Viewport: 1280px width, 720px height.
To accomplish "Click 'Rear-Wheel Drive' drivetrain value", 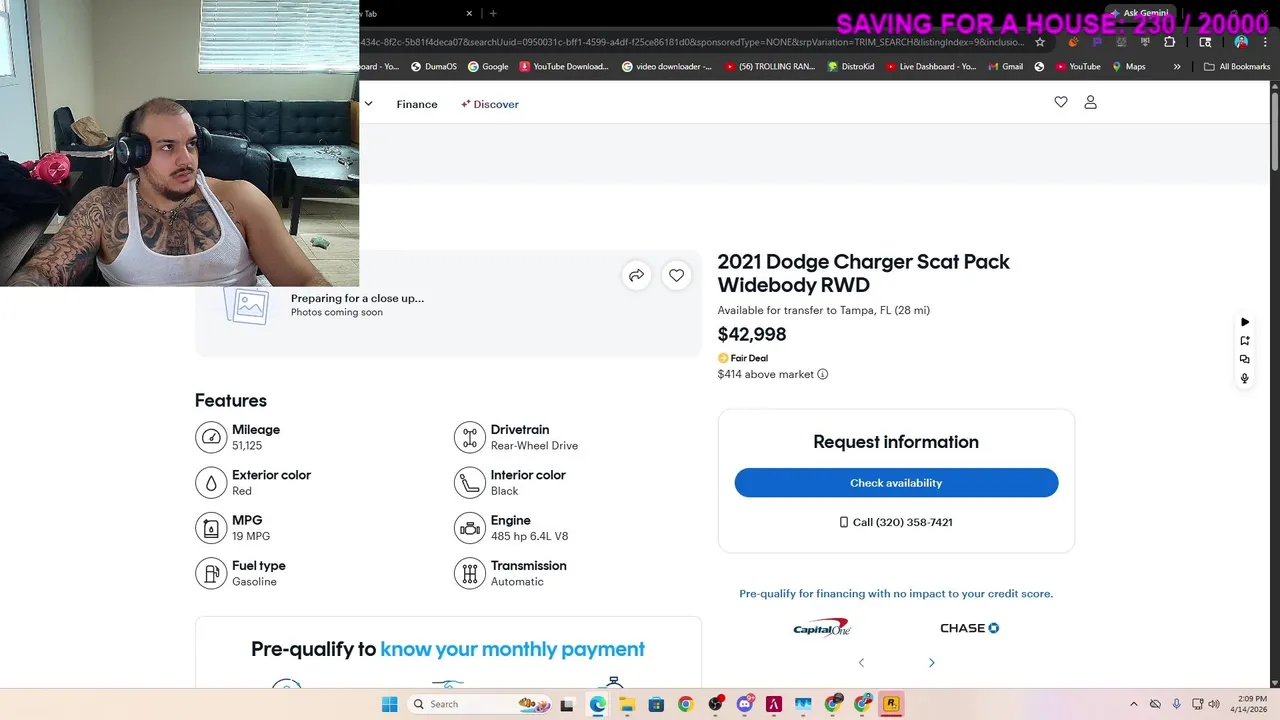I will click(534, 446).
